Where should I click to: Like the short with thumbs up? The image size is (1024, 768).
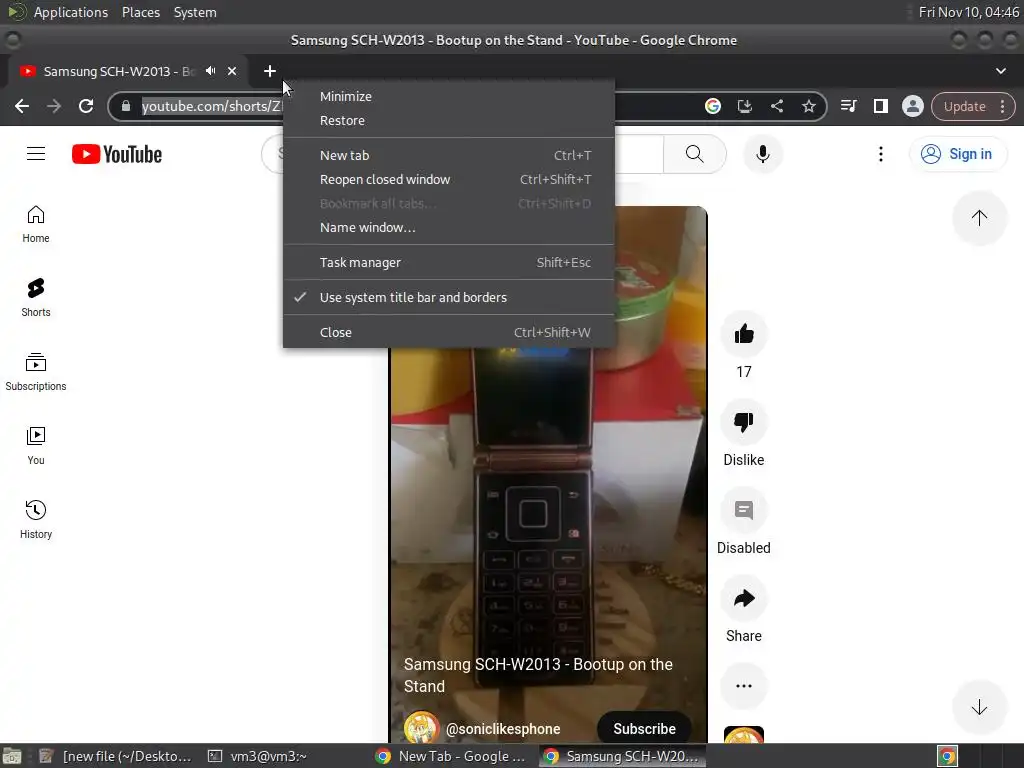click(x=744, y=334)
